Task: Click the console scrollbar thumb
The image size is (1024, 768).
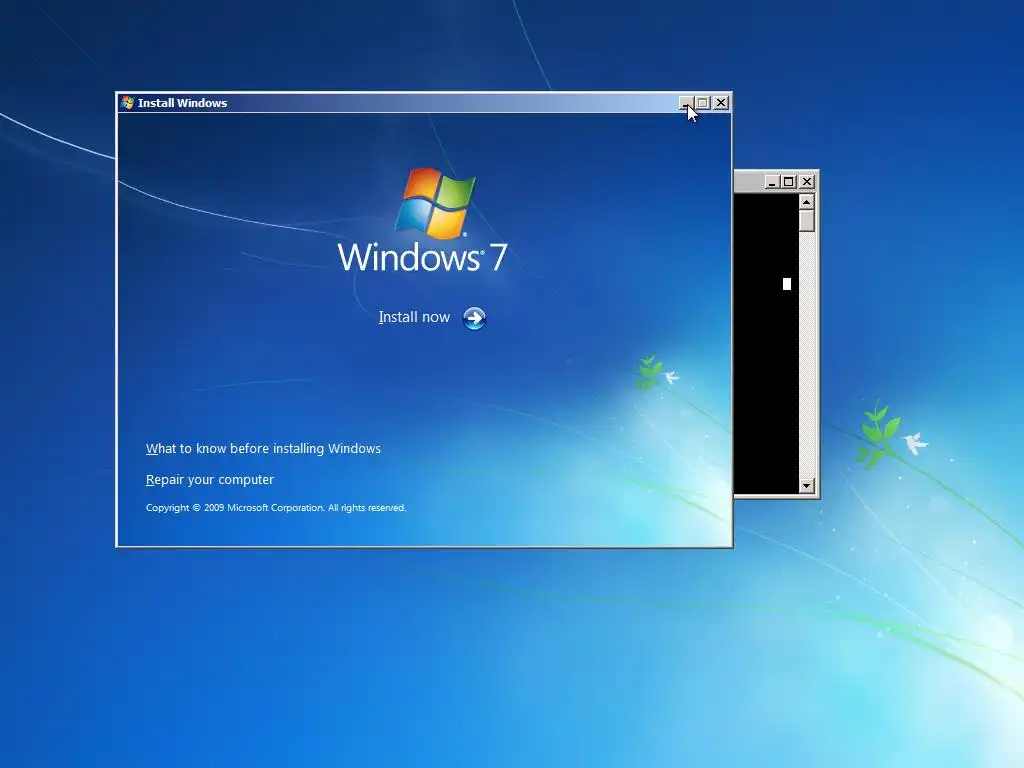Action: pyautogui.click(x=807, y=221)
